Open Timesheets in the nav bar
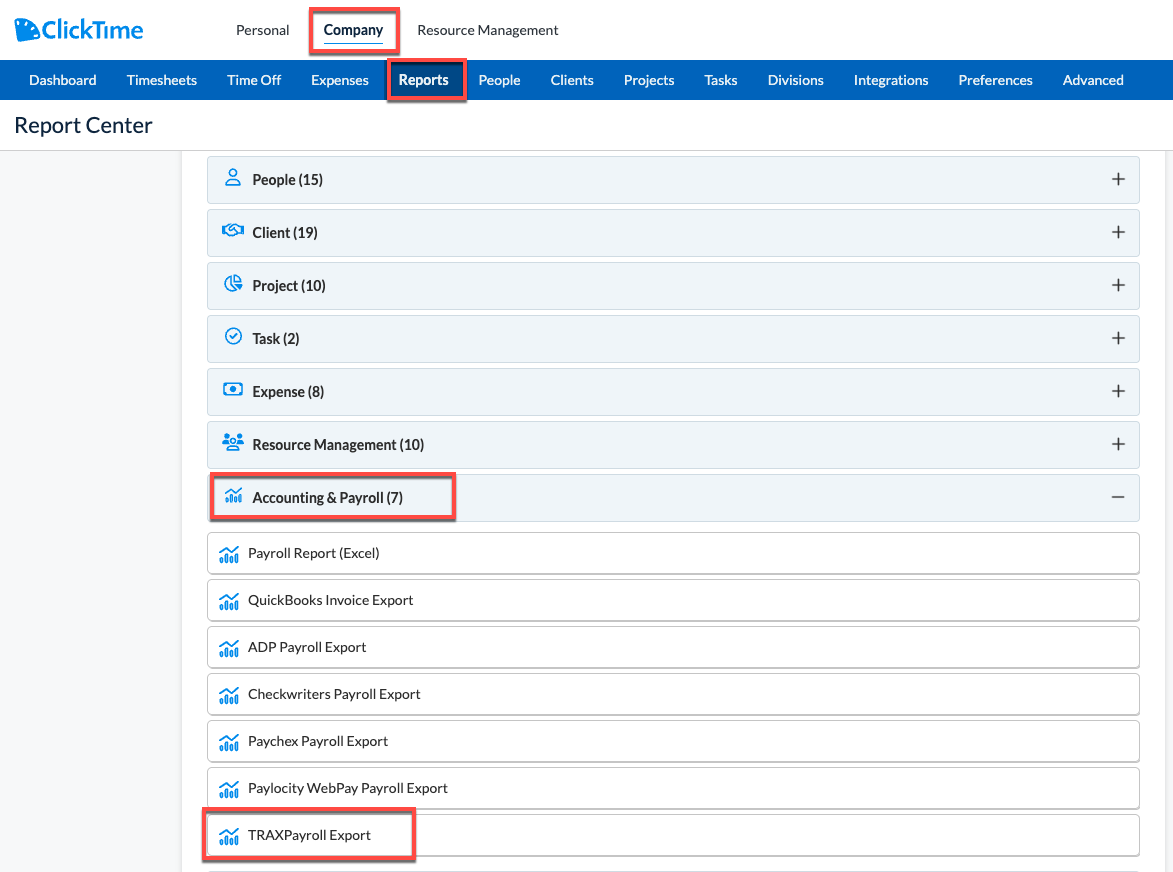Screen dimensions: 1173x872 pos(162,80)
